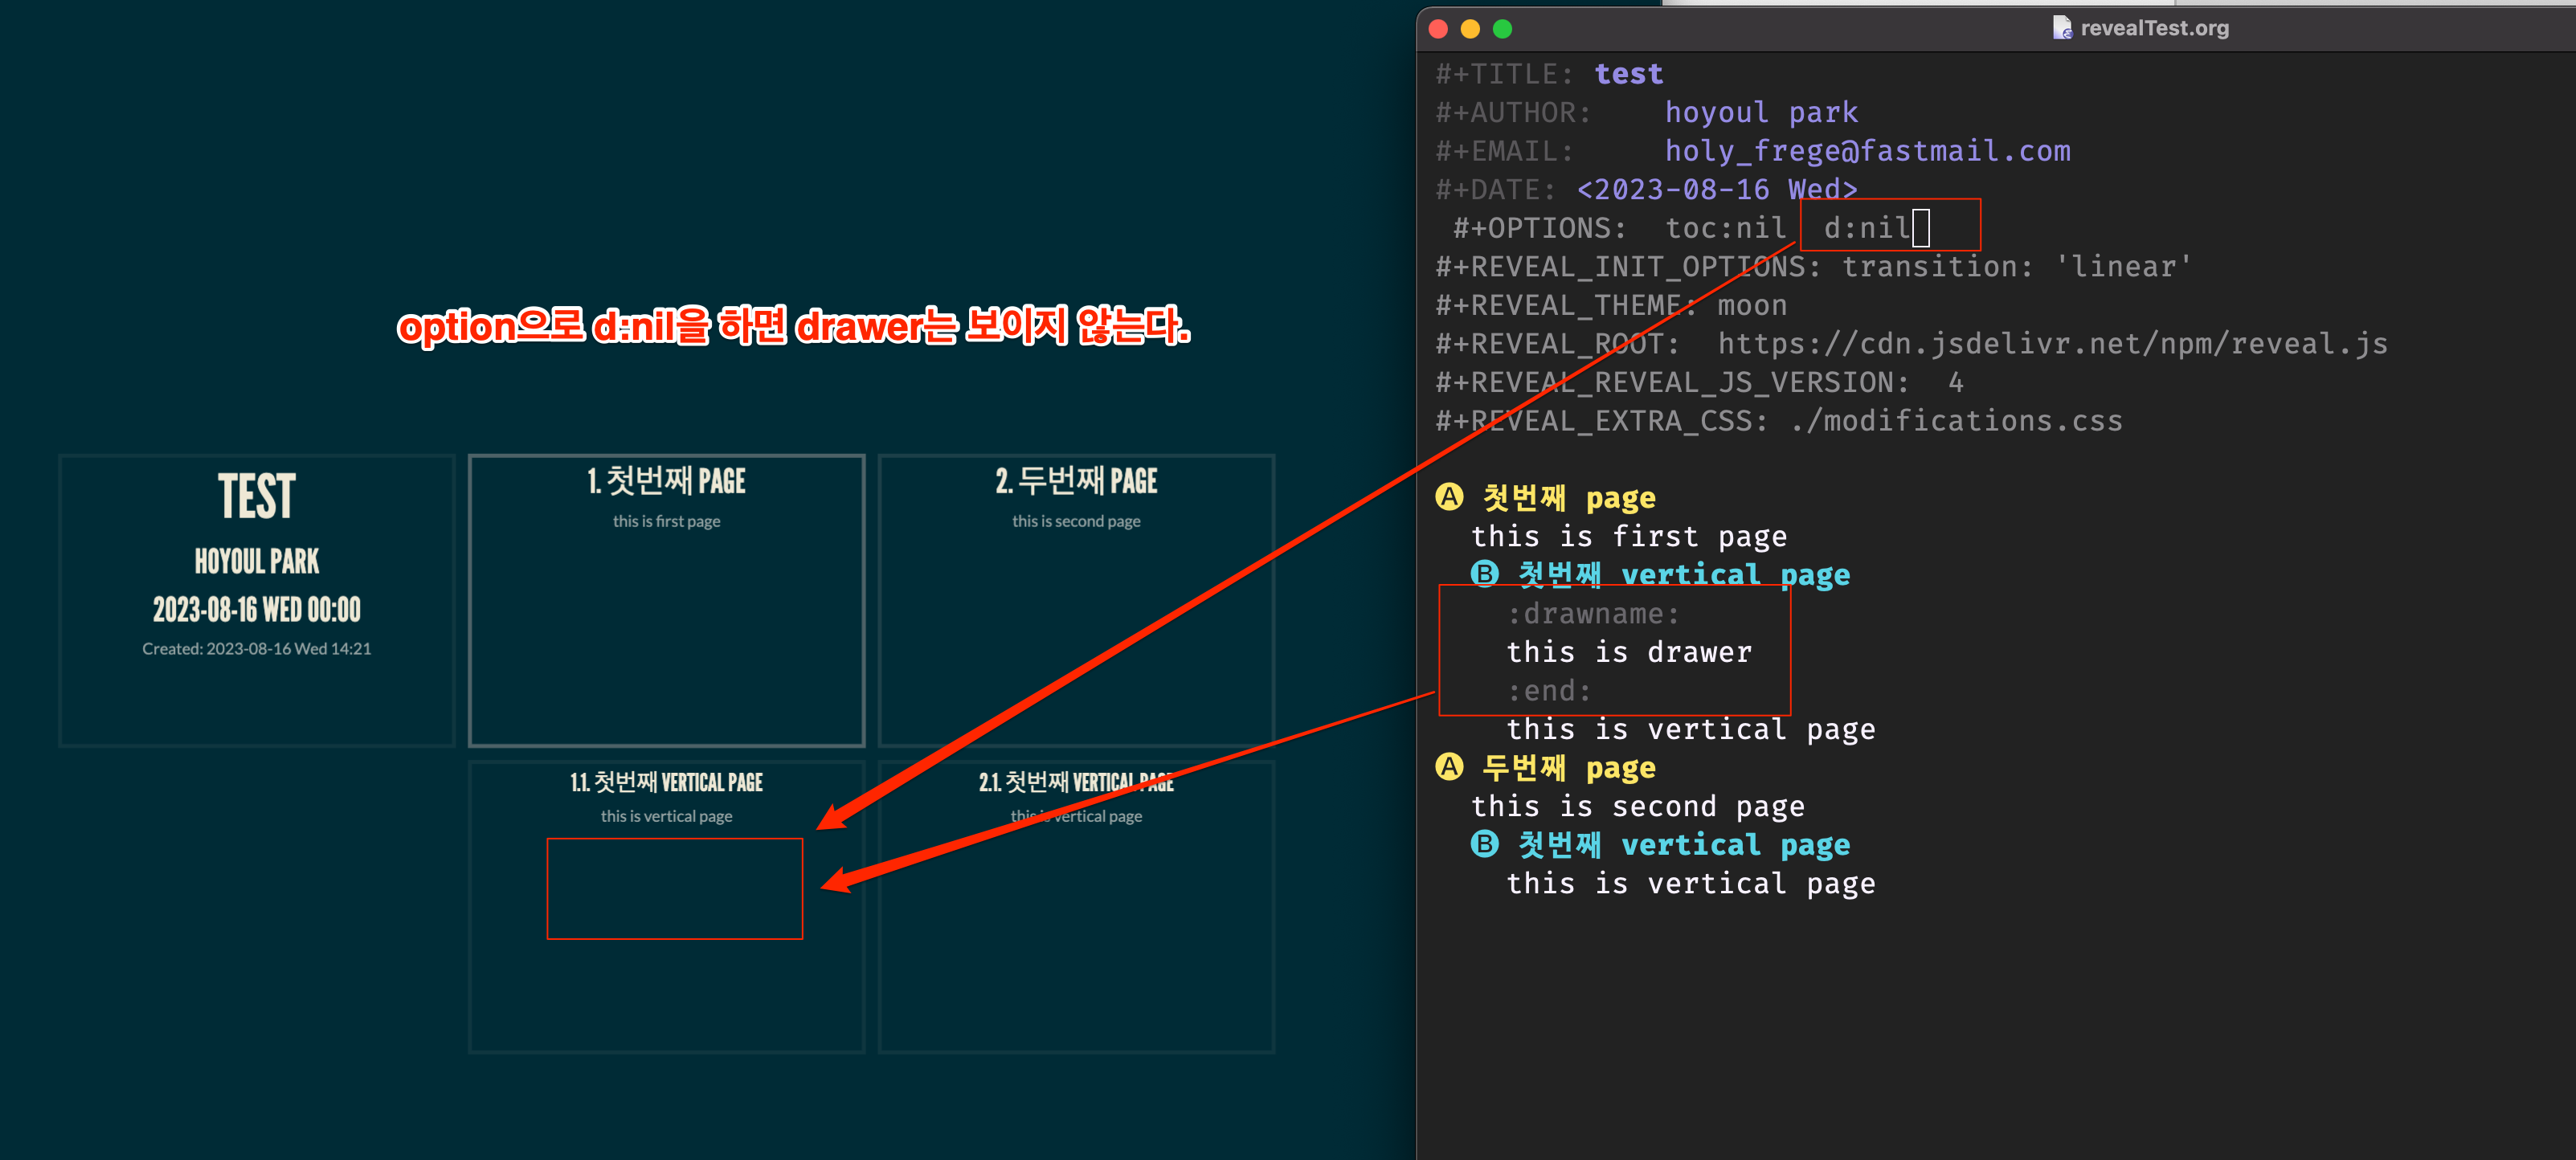Close the revealTest.org window
Viewport: 2576px width, 1160px height.
tap(1438, 29)
